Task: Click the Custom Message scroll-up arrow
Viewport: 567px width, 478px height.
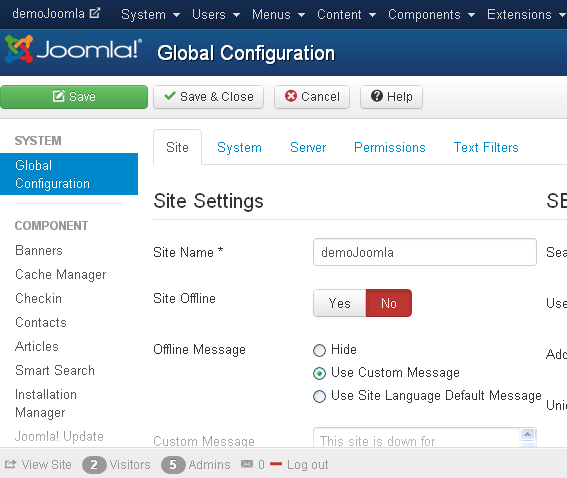Action: click(528, 434)
